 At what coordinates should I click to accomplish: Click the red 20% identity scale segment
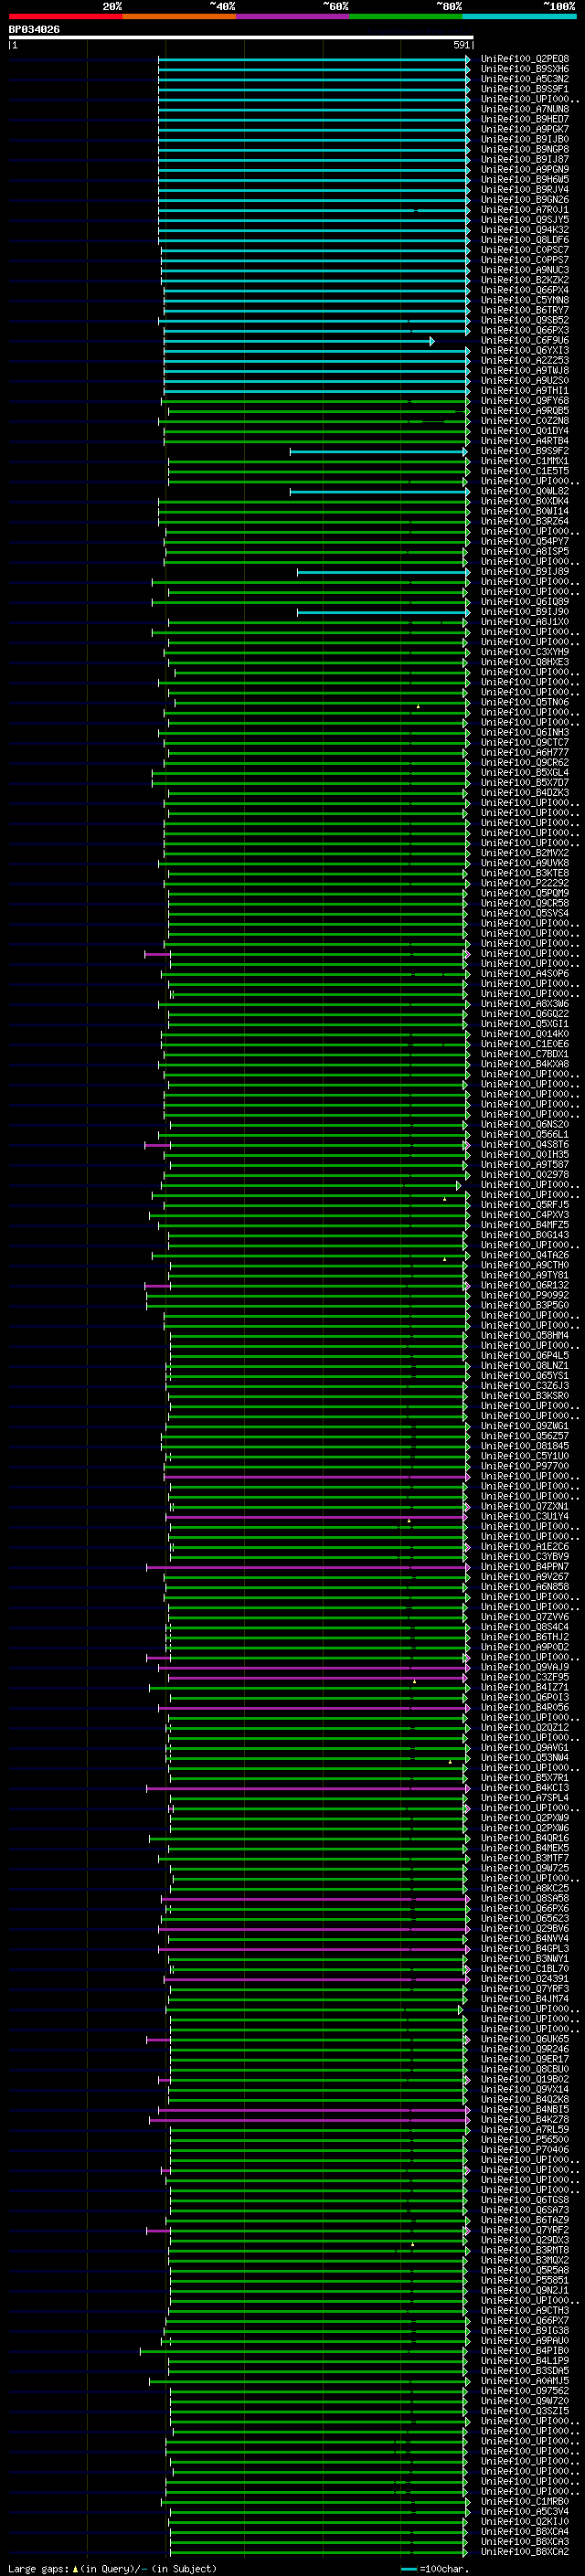pos(65,16)
